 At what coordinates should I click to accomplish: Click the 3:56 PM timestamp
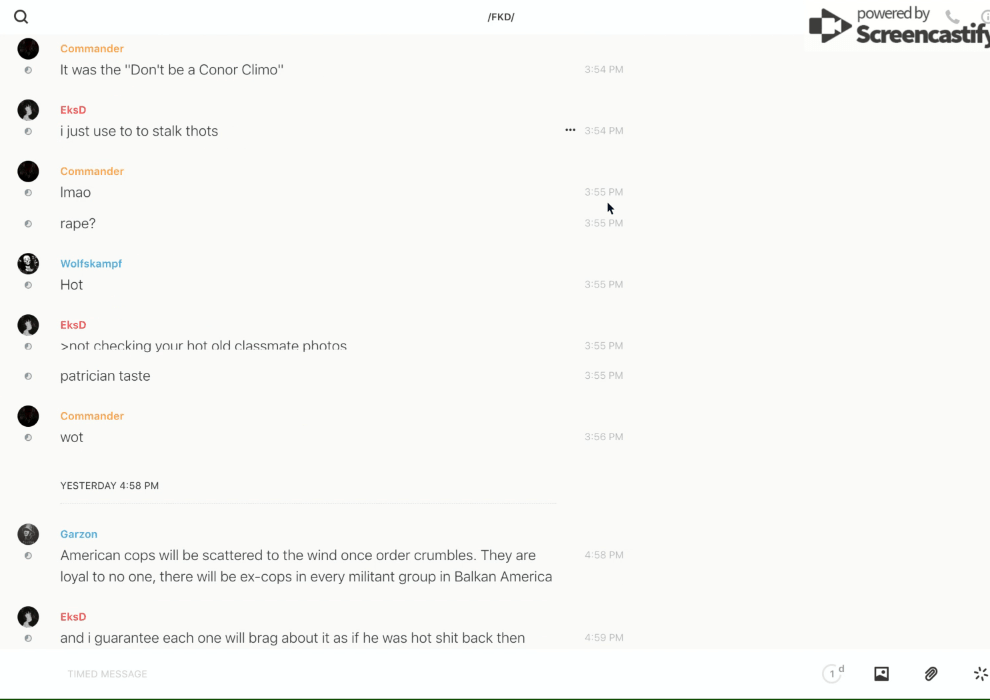click(x=604, y=437)
